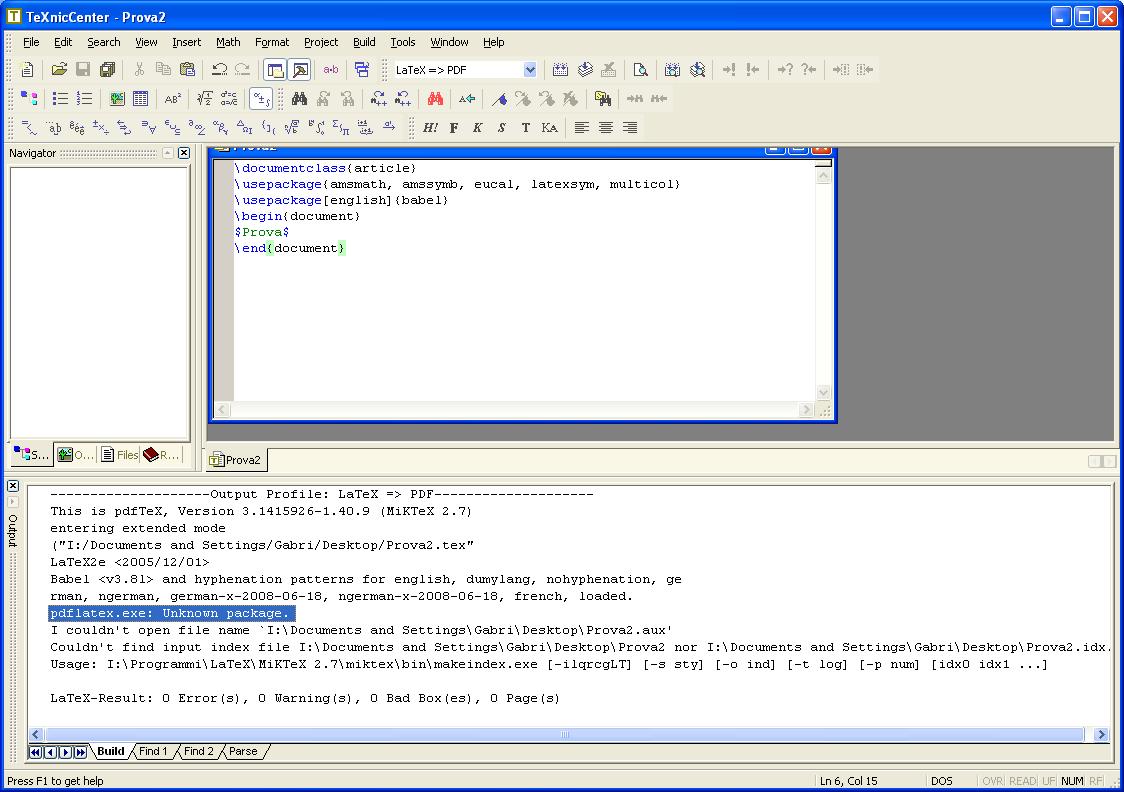The width and height of the screenshot is (1124, 792).
Task: Click the insert table icon
Action: click(x=140, y=99)
